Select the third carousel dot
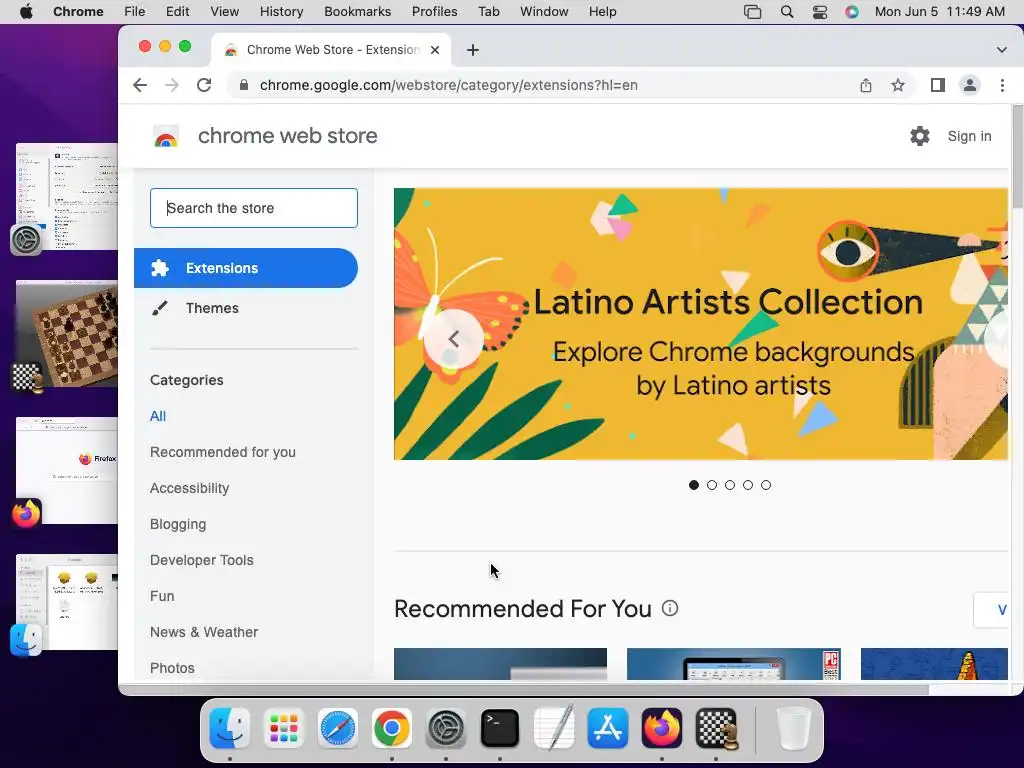The image size is (1024, 768). pos(730,485)
